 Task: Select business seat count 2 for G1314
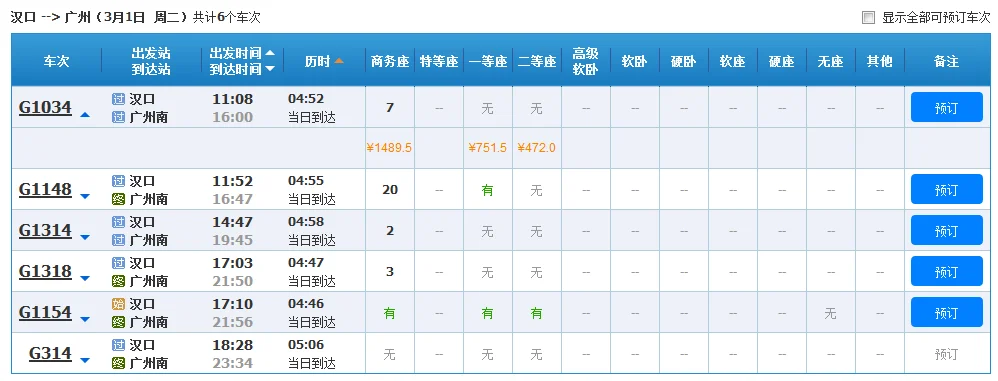tap(390, 230)
